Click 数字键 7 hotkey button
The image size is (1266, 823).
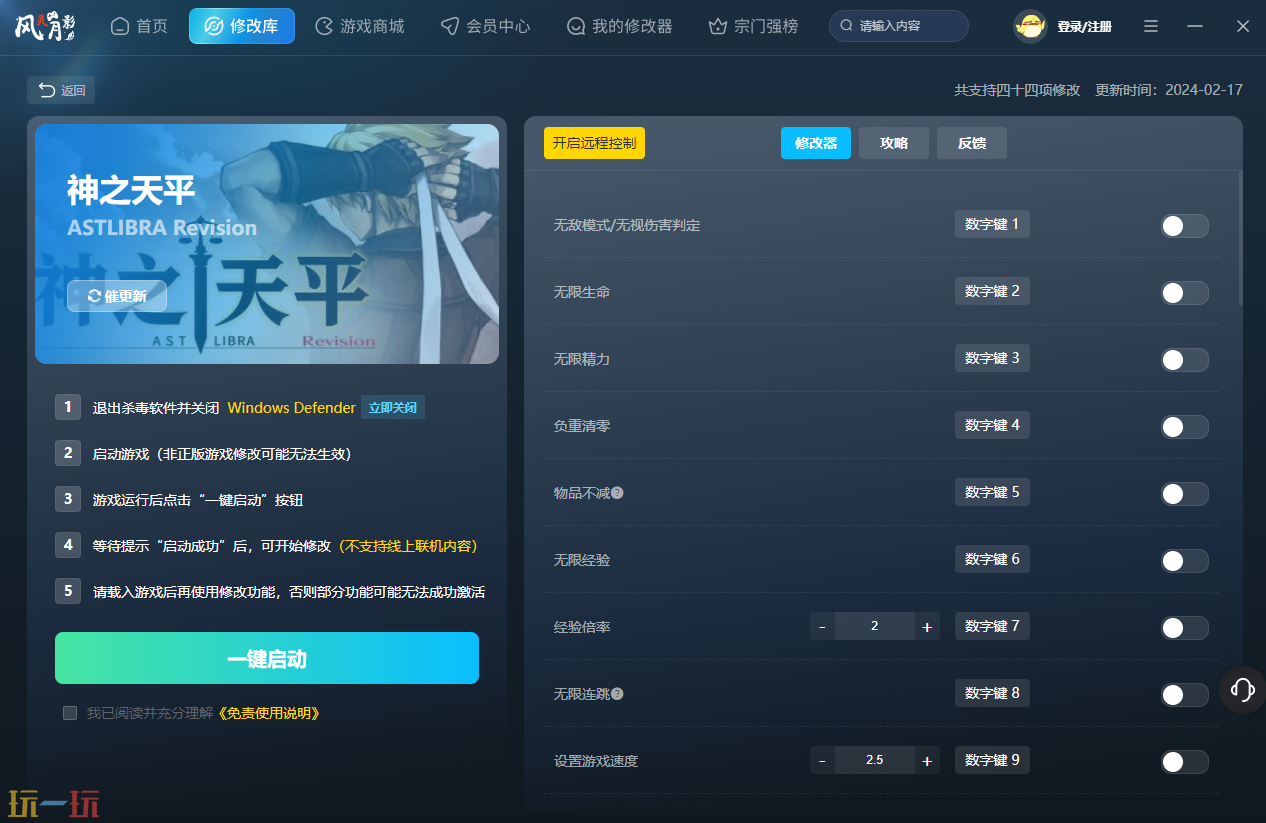click(992, 626)
